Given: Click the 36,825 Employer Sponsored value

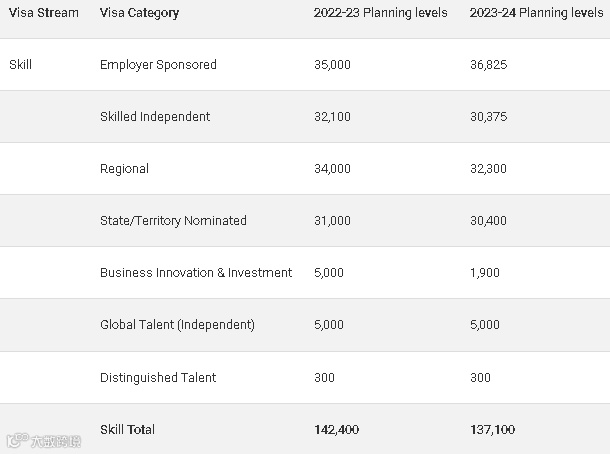Looking at the screenshot, I should [x=488, y=65].
